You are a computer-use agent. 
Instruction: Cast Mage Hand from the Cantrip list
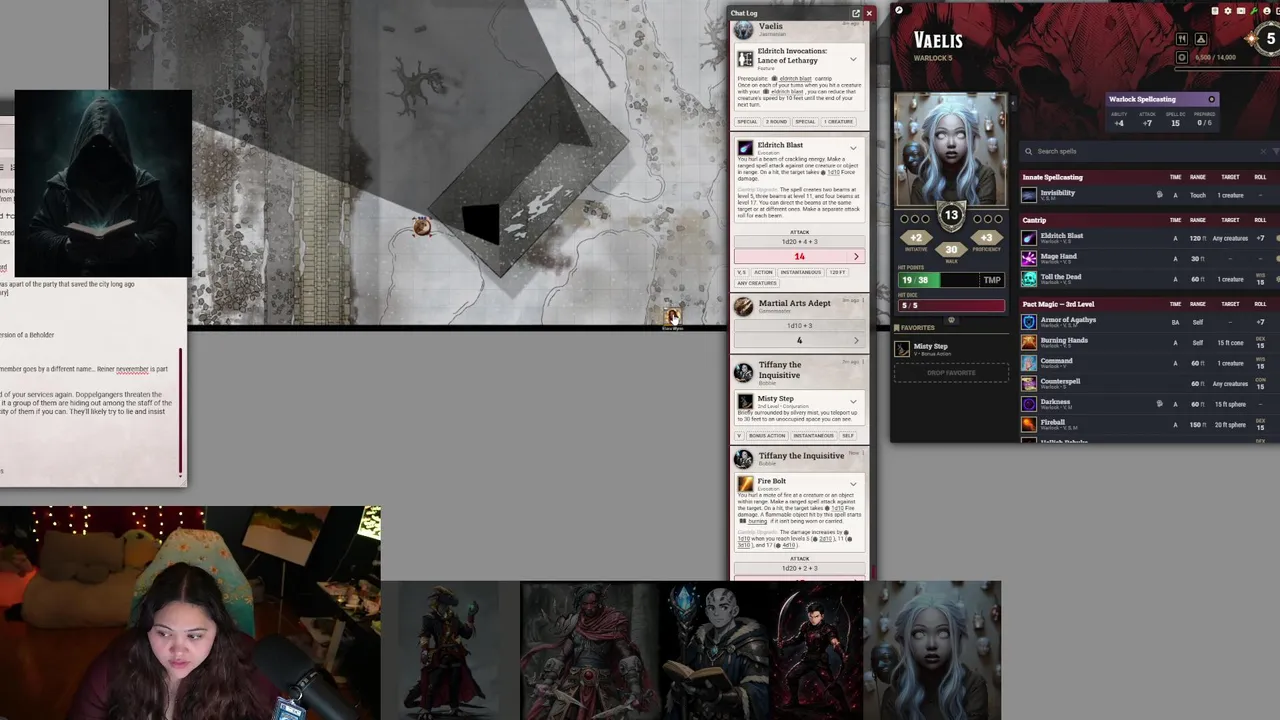pos(1029,258)
